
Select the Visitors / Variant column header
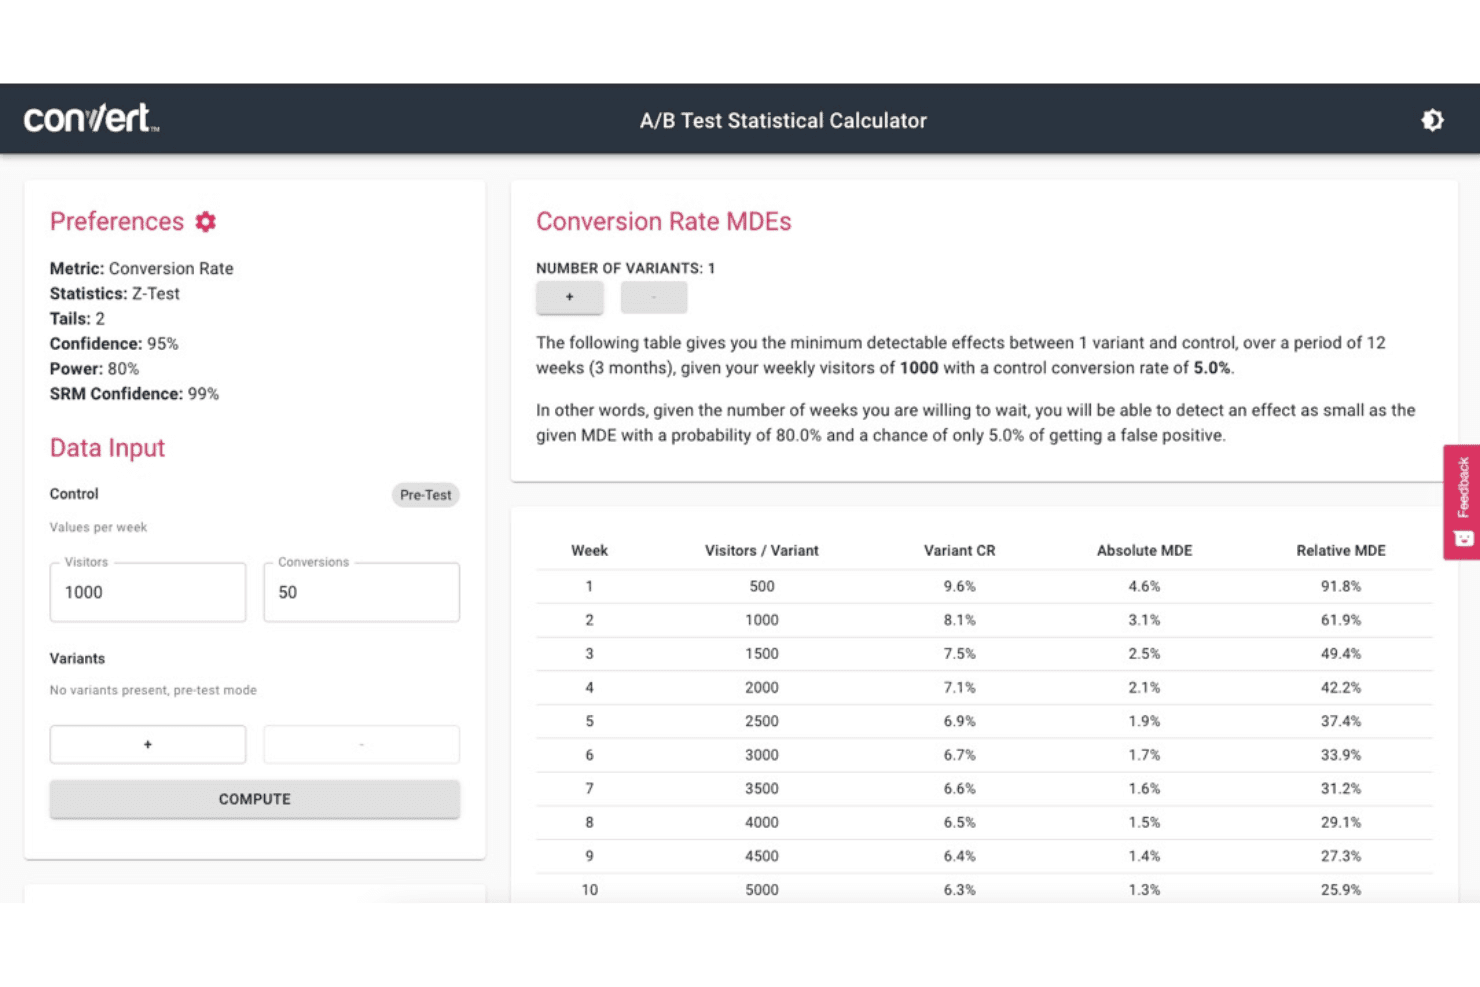coord(762,550)
